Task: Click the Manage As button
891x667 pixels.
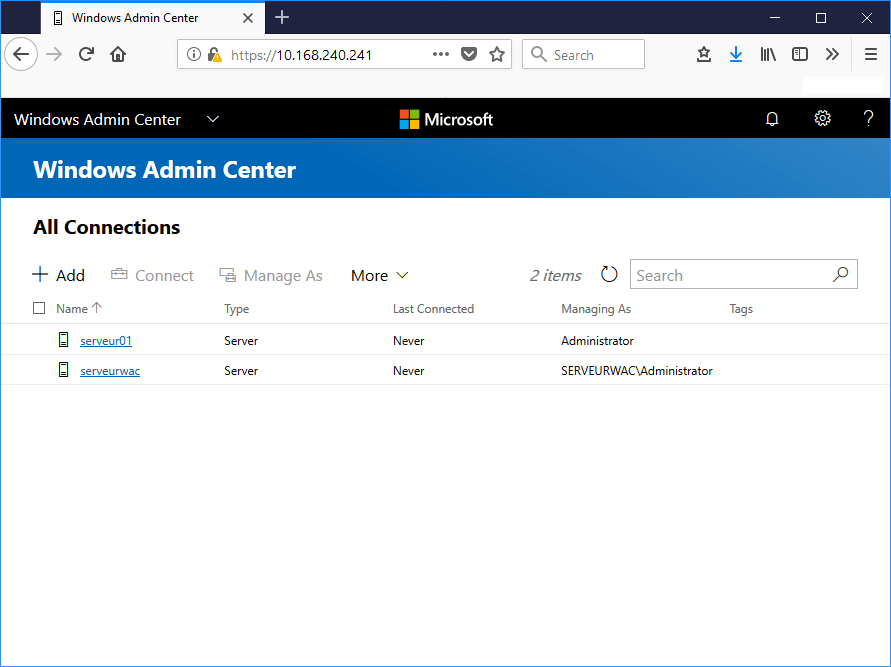Action: point(271,276)
